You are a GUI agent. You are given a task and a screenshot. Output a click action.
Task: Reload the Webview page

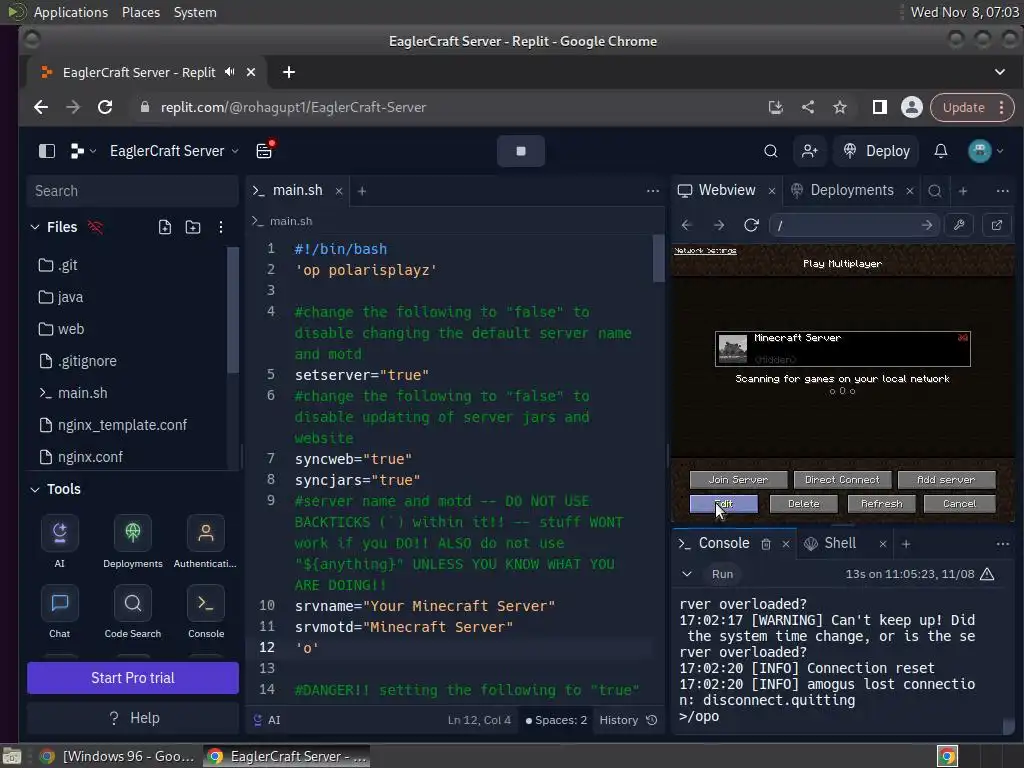[x=751, y=225]
